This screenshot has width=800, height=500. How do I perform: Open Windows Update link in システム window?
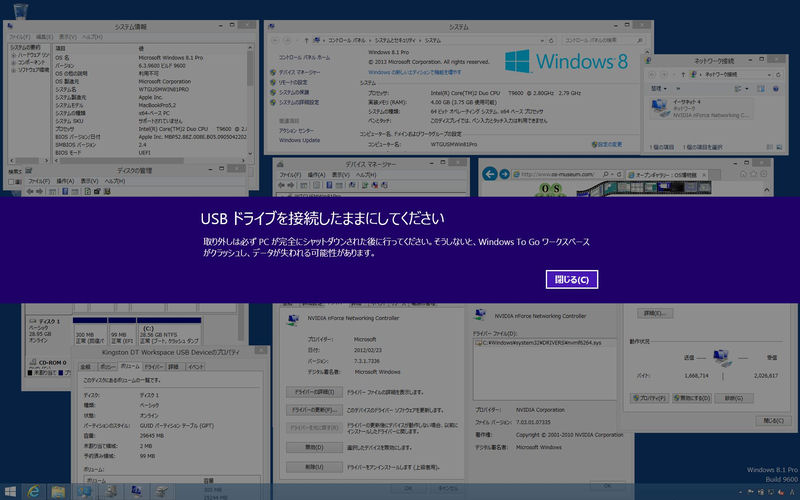[299, 140]
